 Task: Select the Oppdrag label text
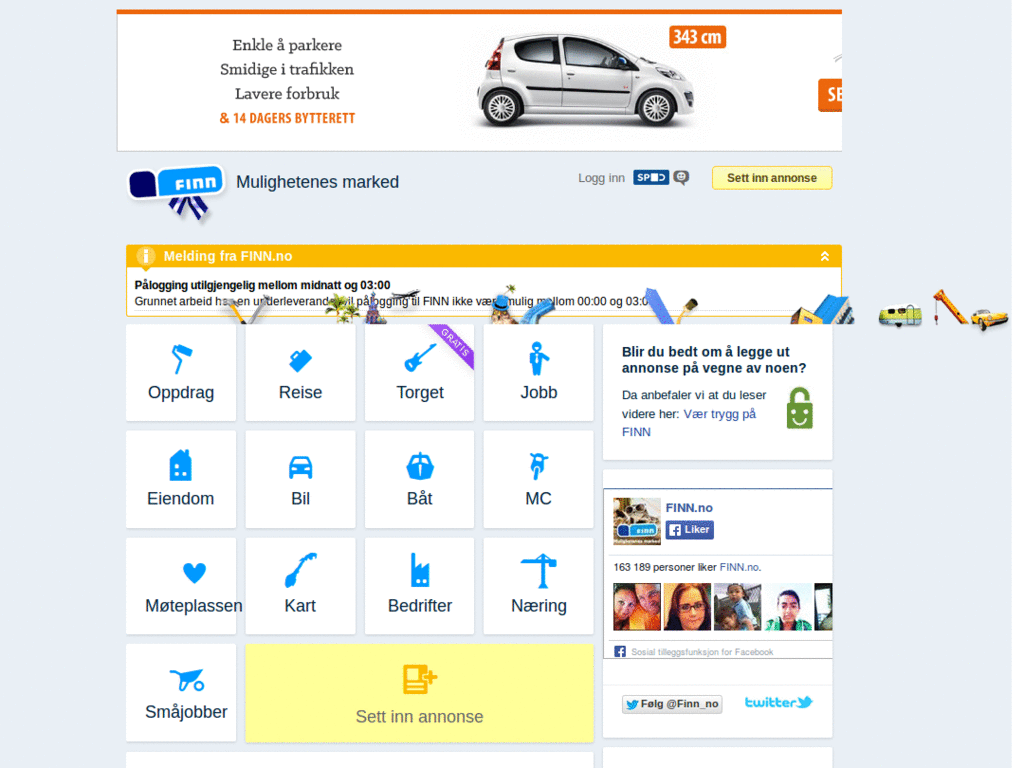(x=181, y=392)
